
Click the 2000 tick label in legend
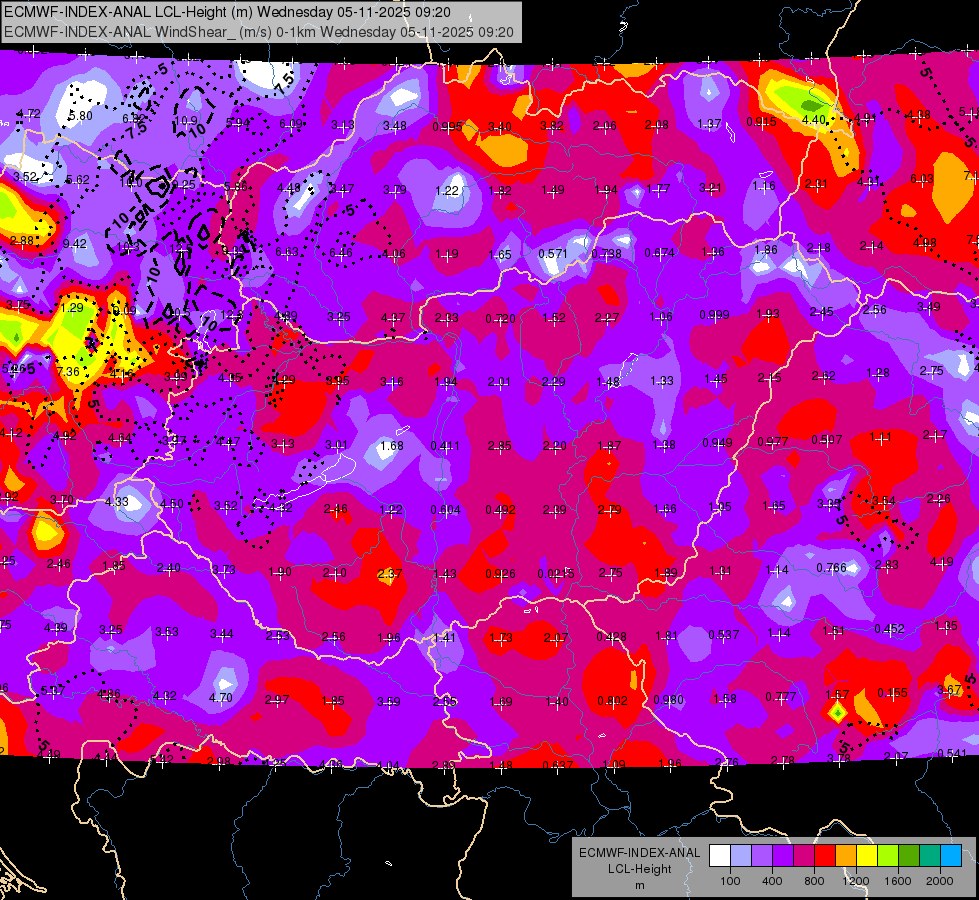pyautogui.click(x=940, y=881)
